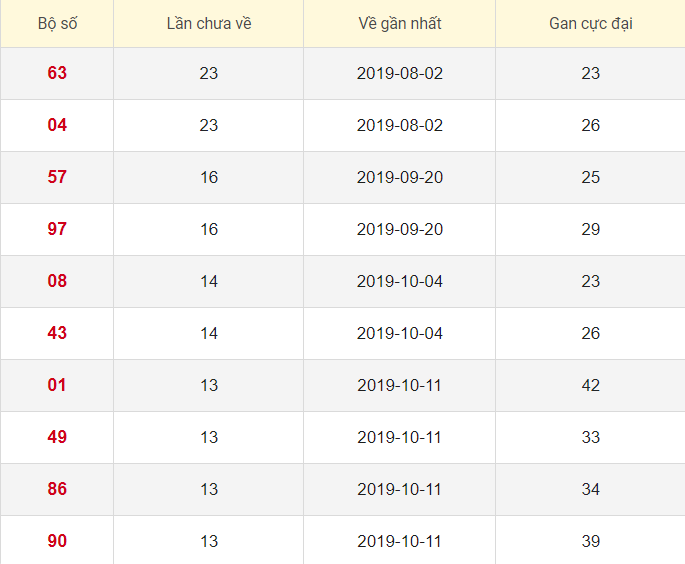Viewport: 685px width, 564px height.
Task: Click date 2019-09-20 in row 97
Action: (399, 229)
